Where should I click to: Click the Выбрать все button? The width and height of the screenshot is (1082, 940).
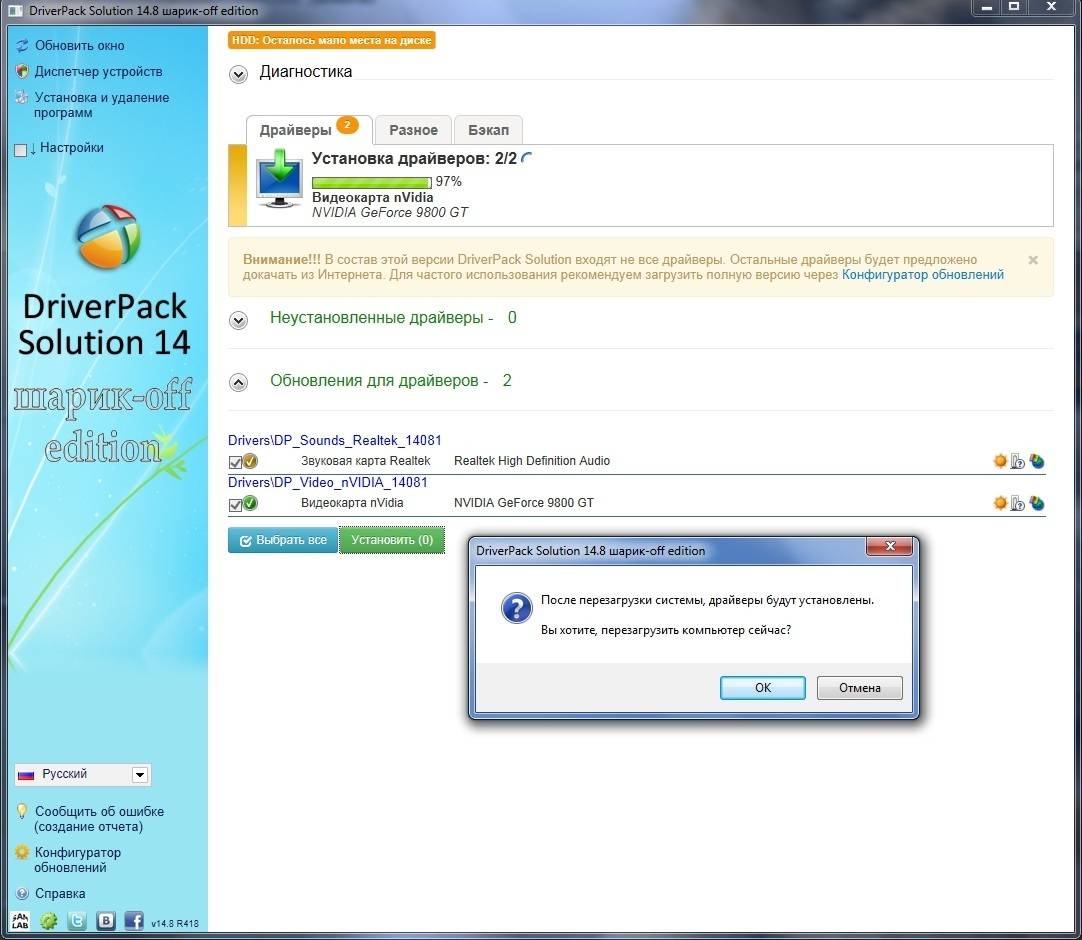pyautogui.click(x=283, y=540)
